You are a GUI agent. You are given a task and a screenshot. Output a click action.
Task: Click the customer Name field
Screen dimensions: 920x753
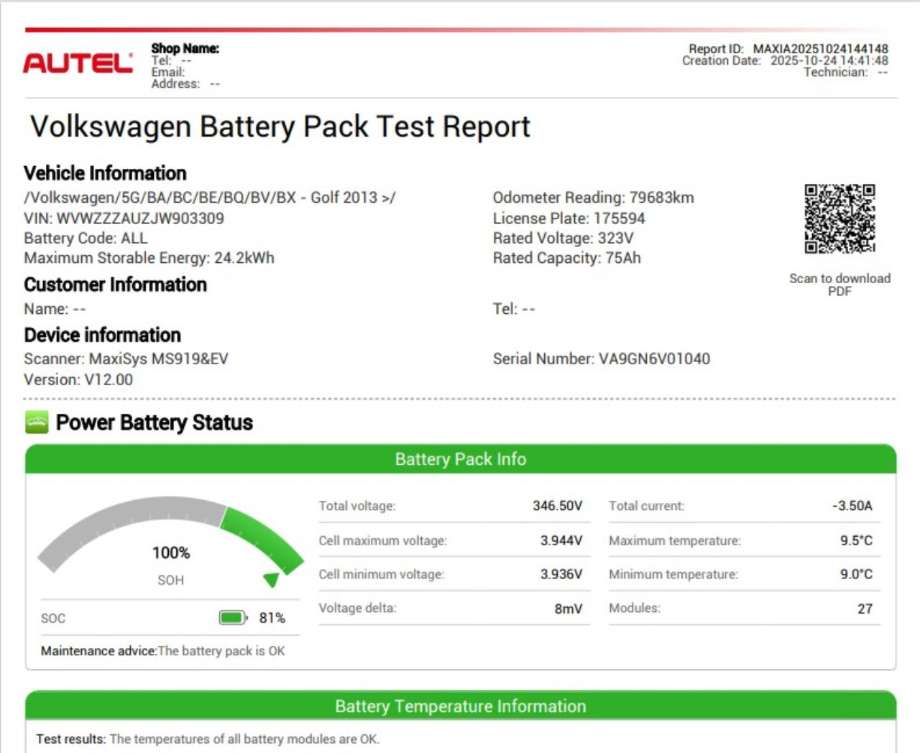pos(55,309)
